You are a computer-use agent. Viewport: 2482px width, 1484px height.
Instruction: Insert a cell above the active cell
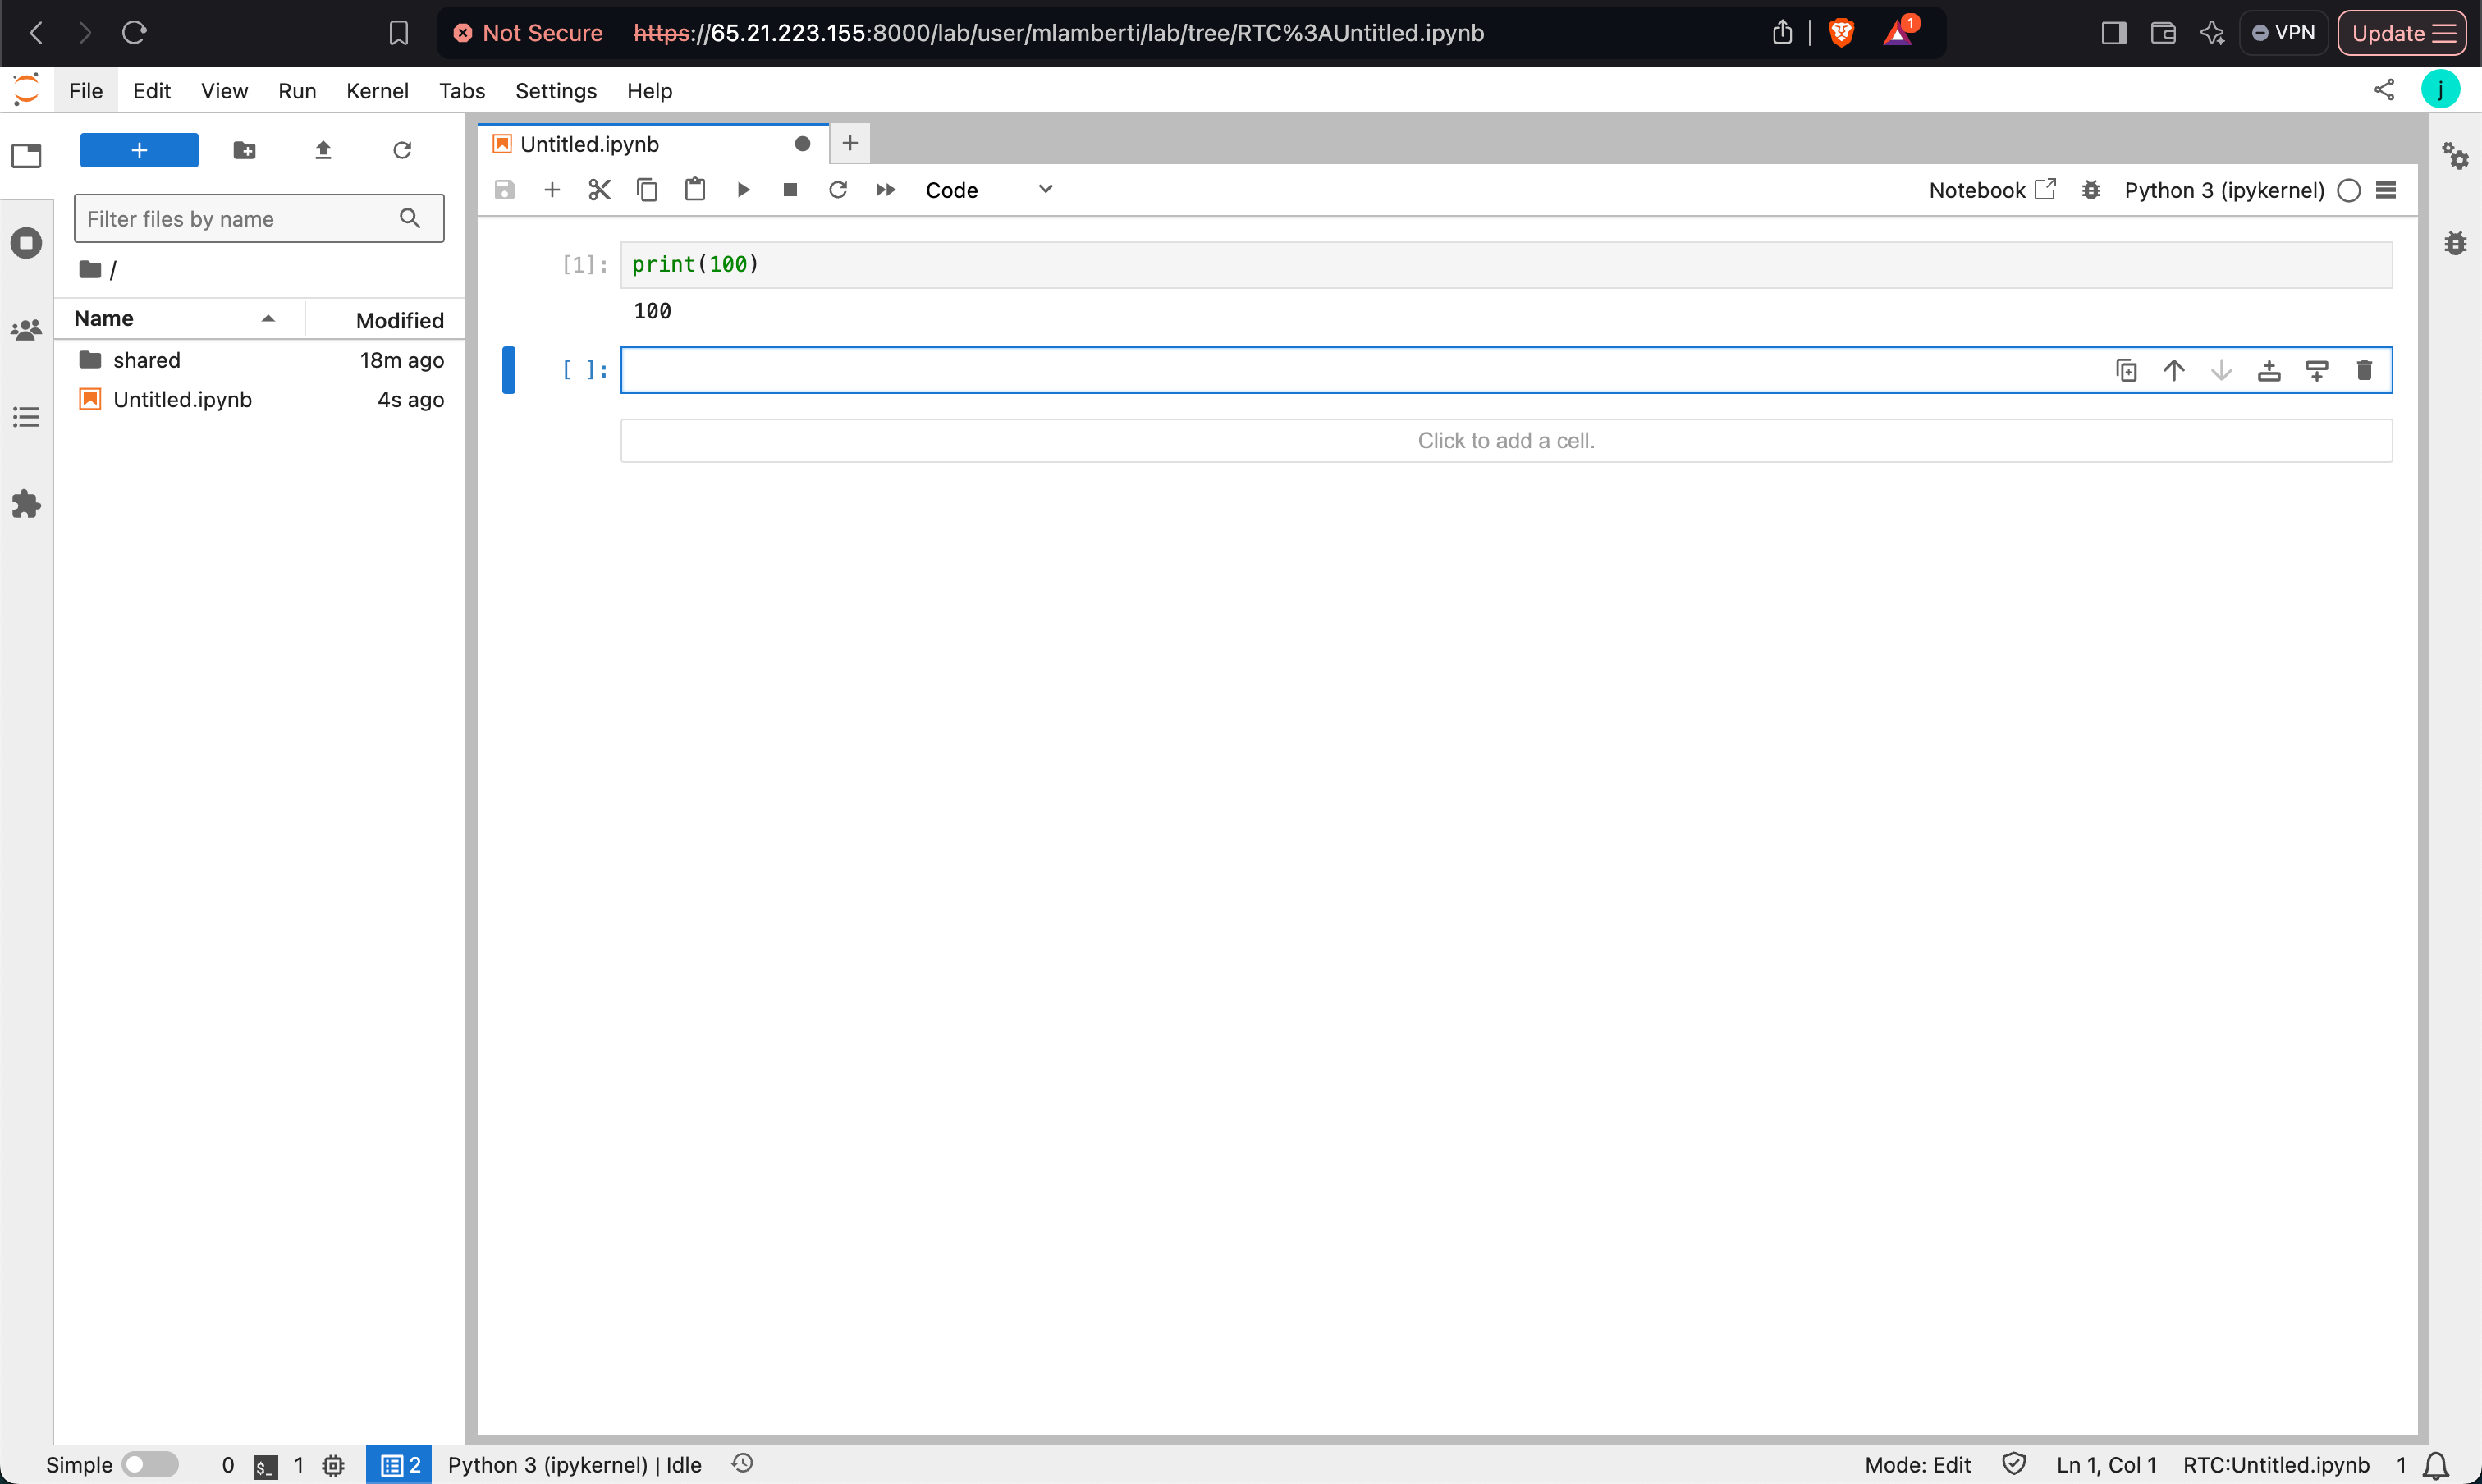(2269, 371)
